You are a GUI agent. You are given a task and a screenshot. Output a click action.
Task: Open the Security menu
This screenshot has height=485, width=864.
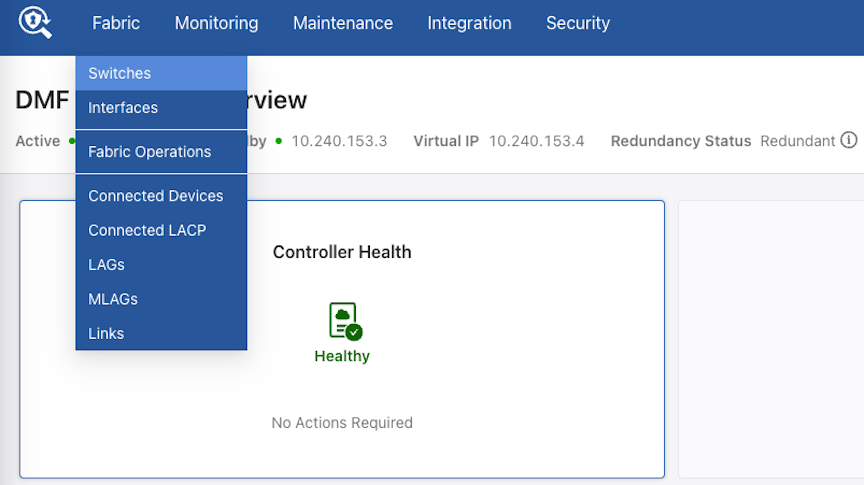point(578,23)
